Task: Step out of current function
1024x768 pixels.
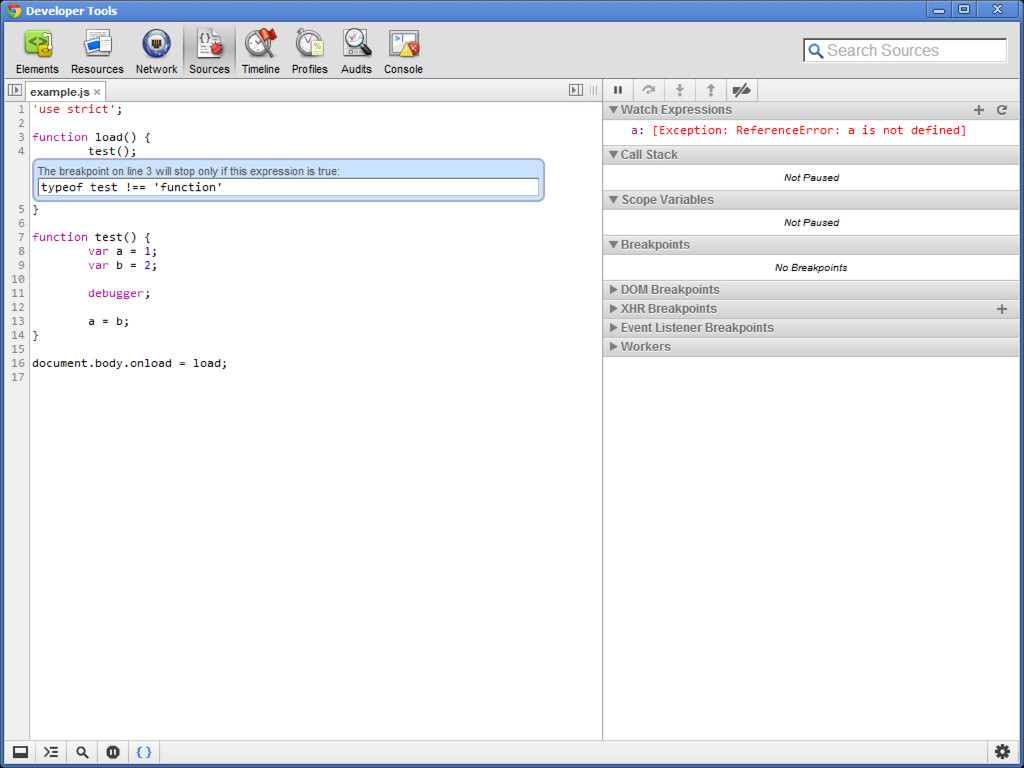Action: 711,90
